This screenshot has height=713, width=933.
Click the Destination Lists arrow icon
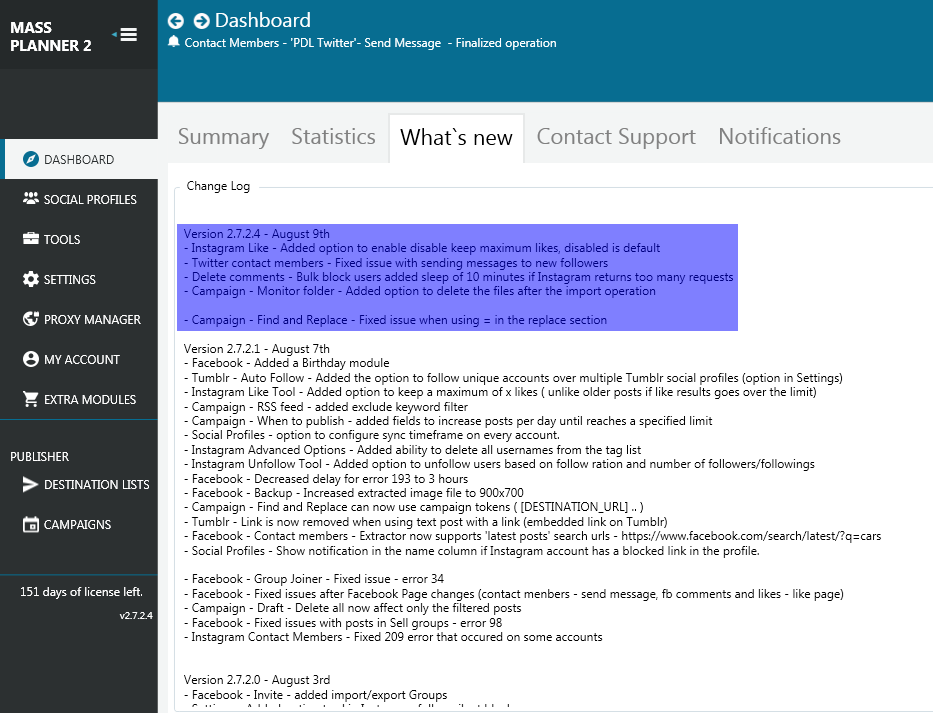point(30,484)
